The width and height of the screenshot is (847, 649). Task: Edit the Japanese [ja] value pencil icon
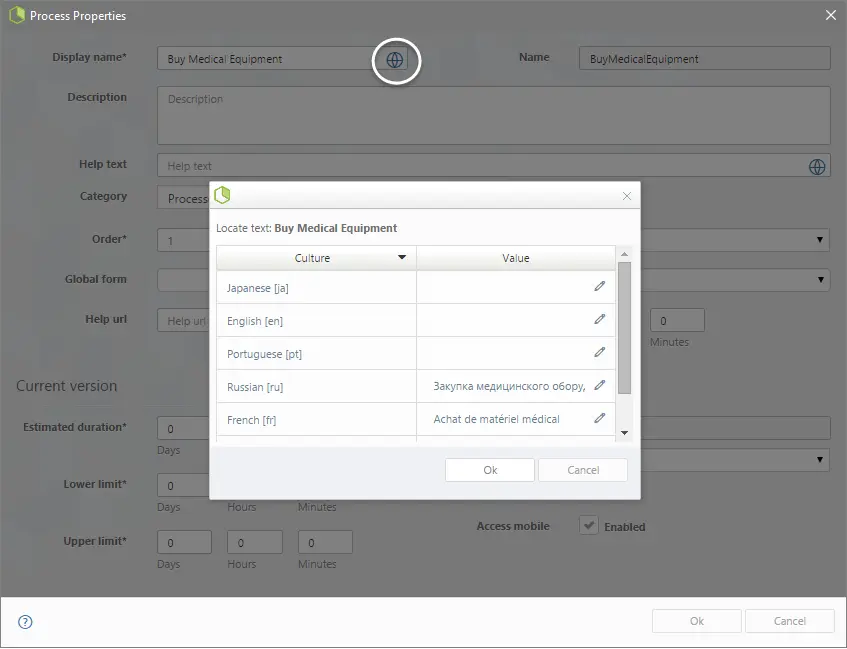(600, 286)
